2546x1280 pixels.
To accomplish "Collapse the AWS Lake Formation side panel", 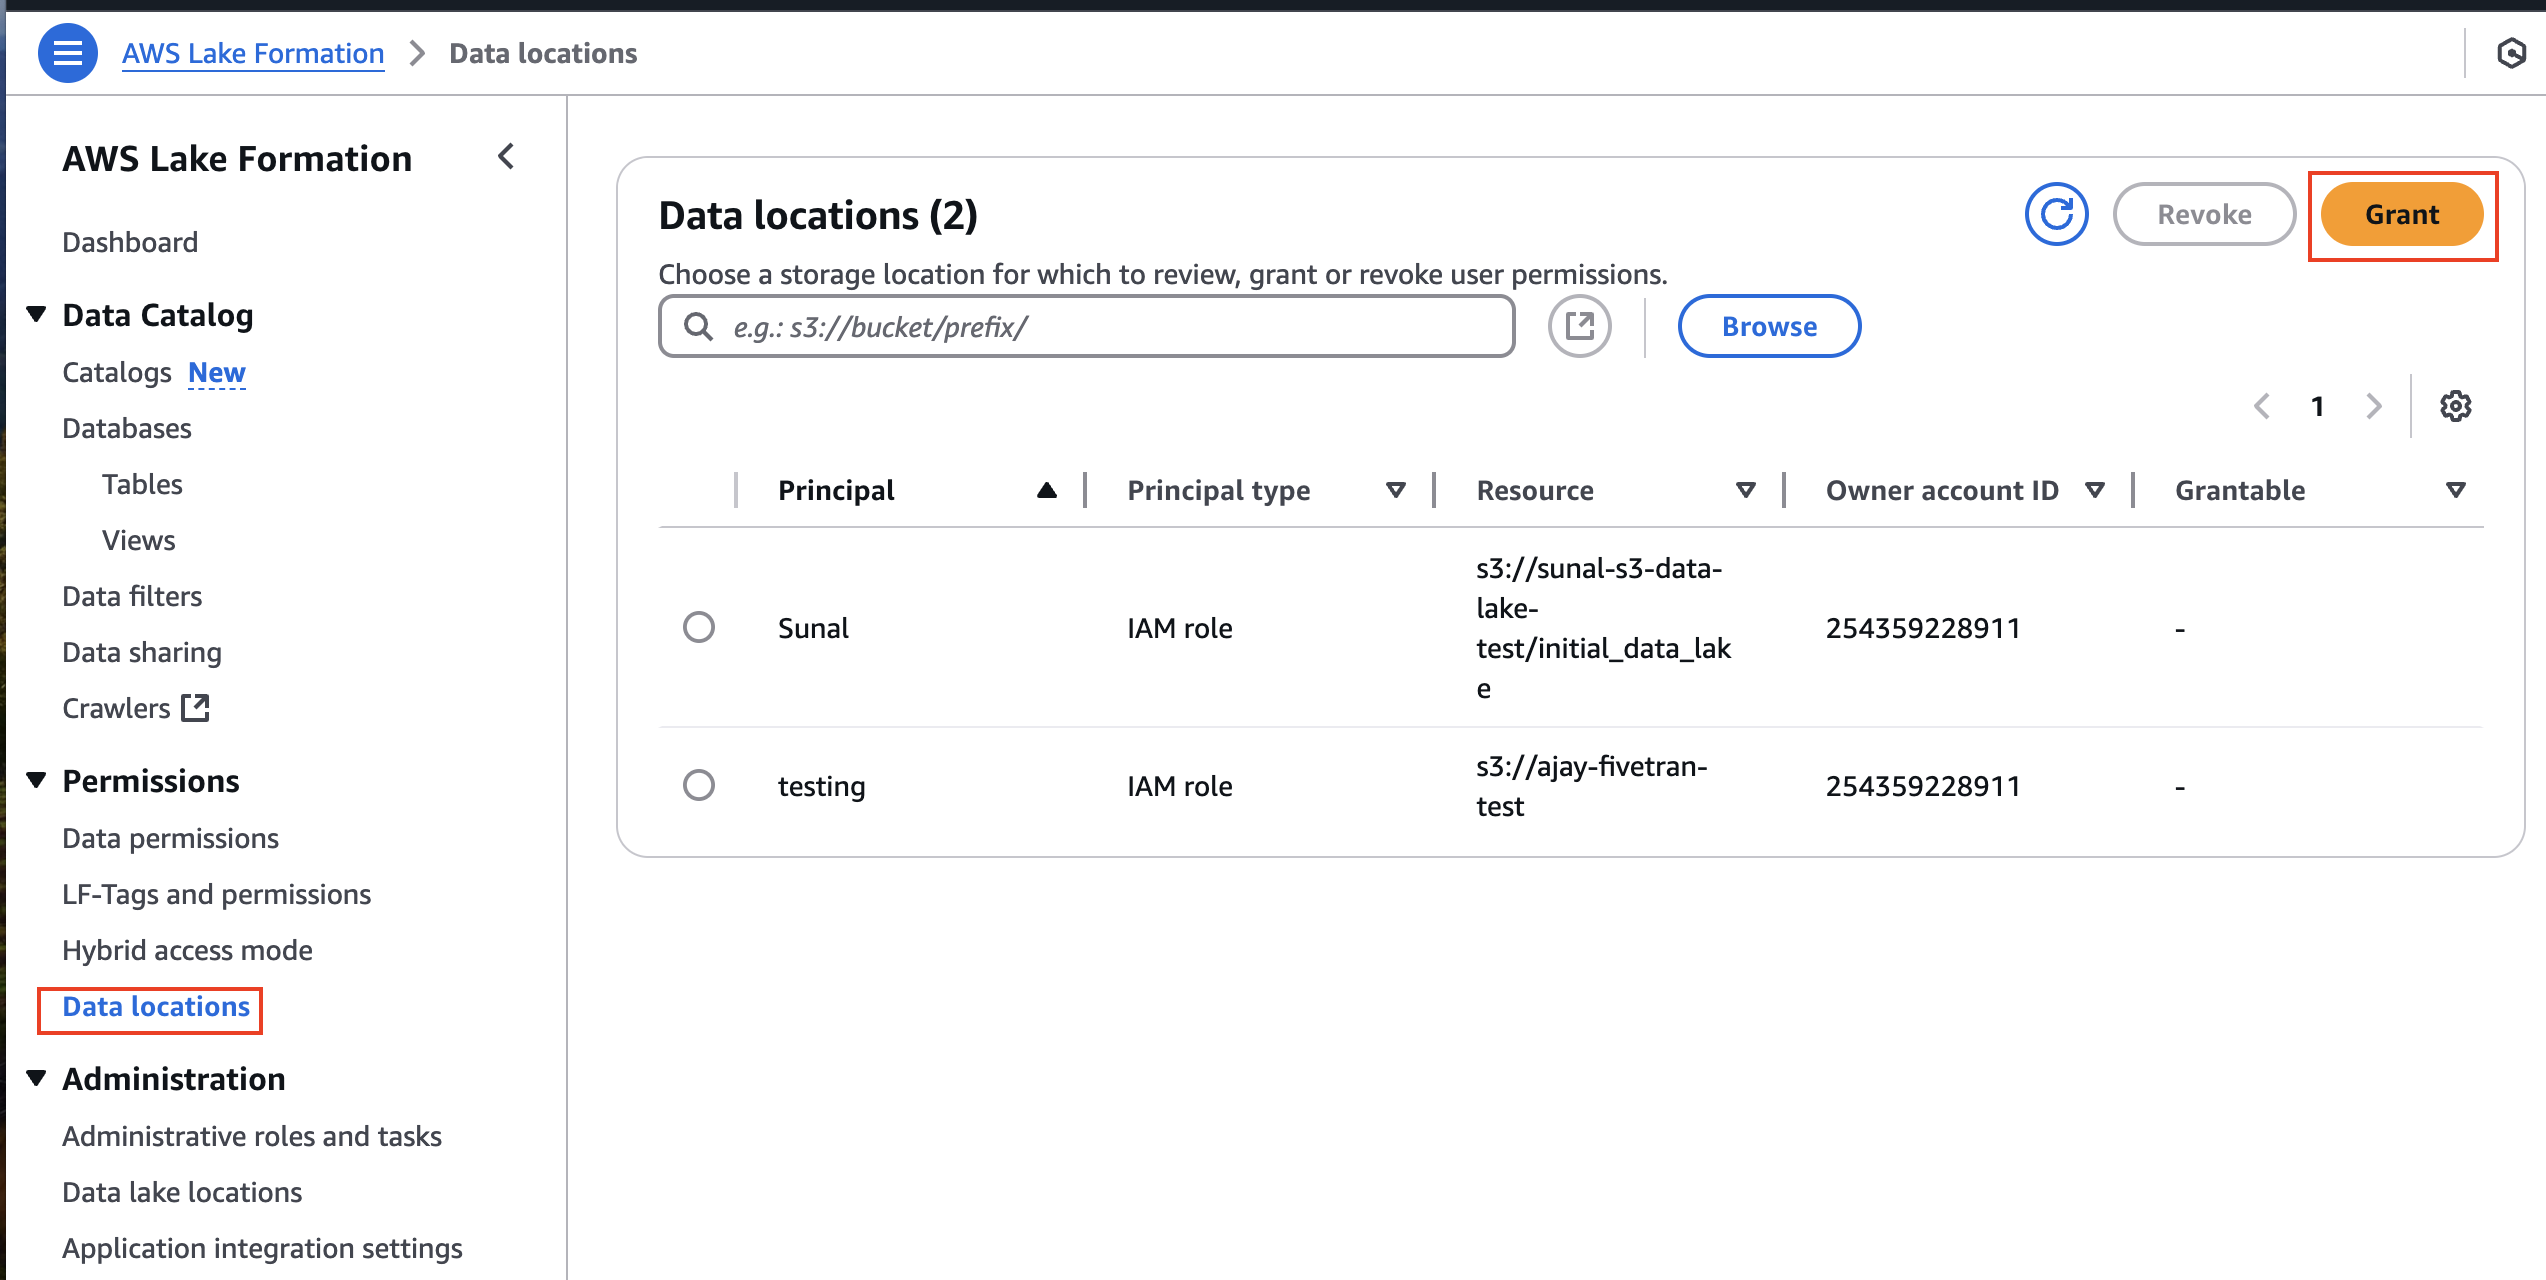I will (x=506, y=157).
